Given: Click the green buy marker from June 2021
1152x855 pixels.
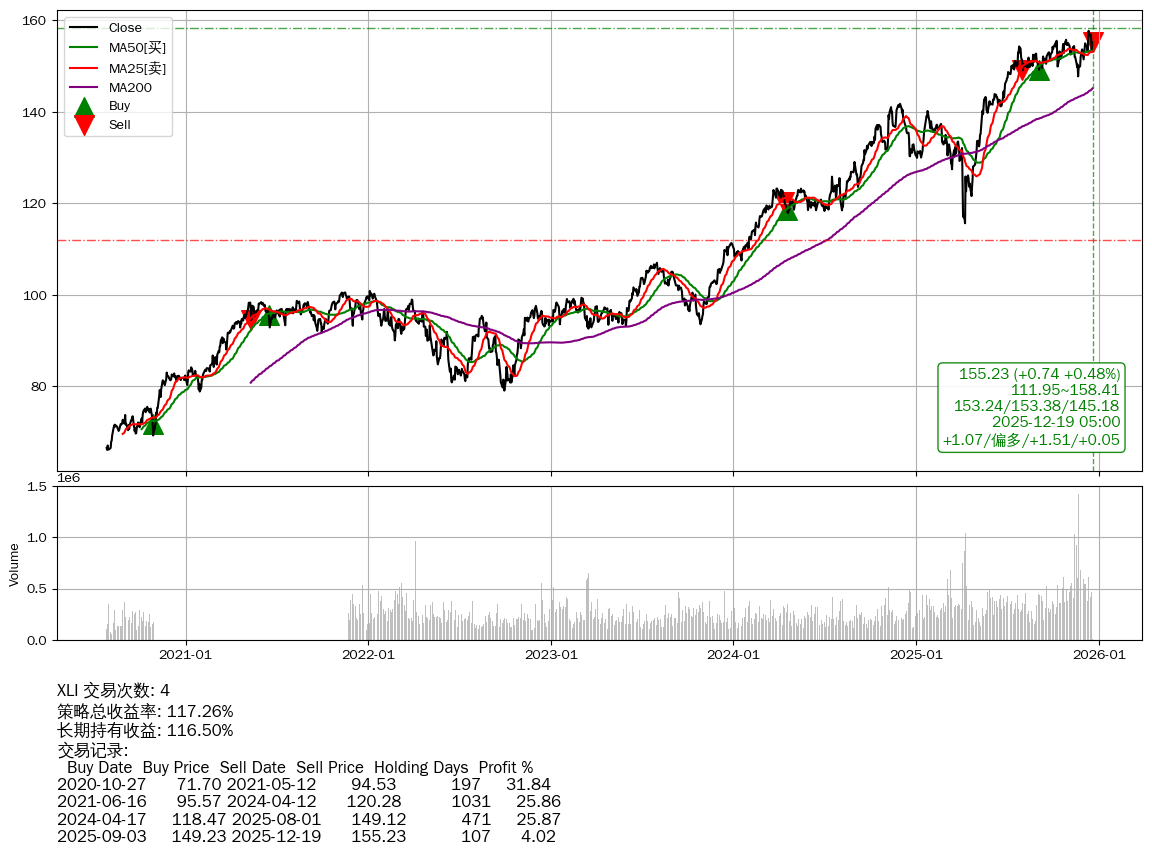Looking at the screenshot, I should (x=269, y=316).
